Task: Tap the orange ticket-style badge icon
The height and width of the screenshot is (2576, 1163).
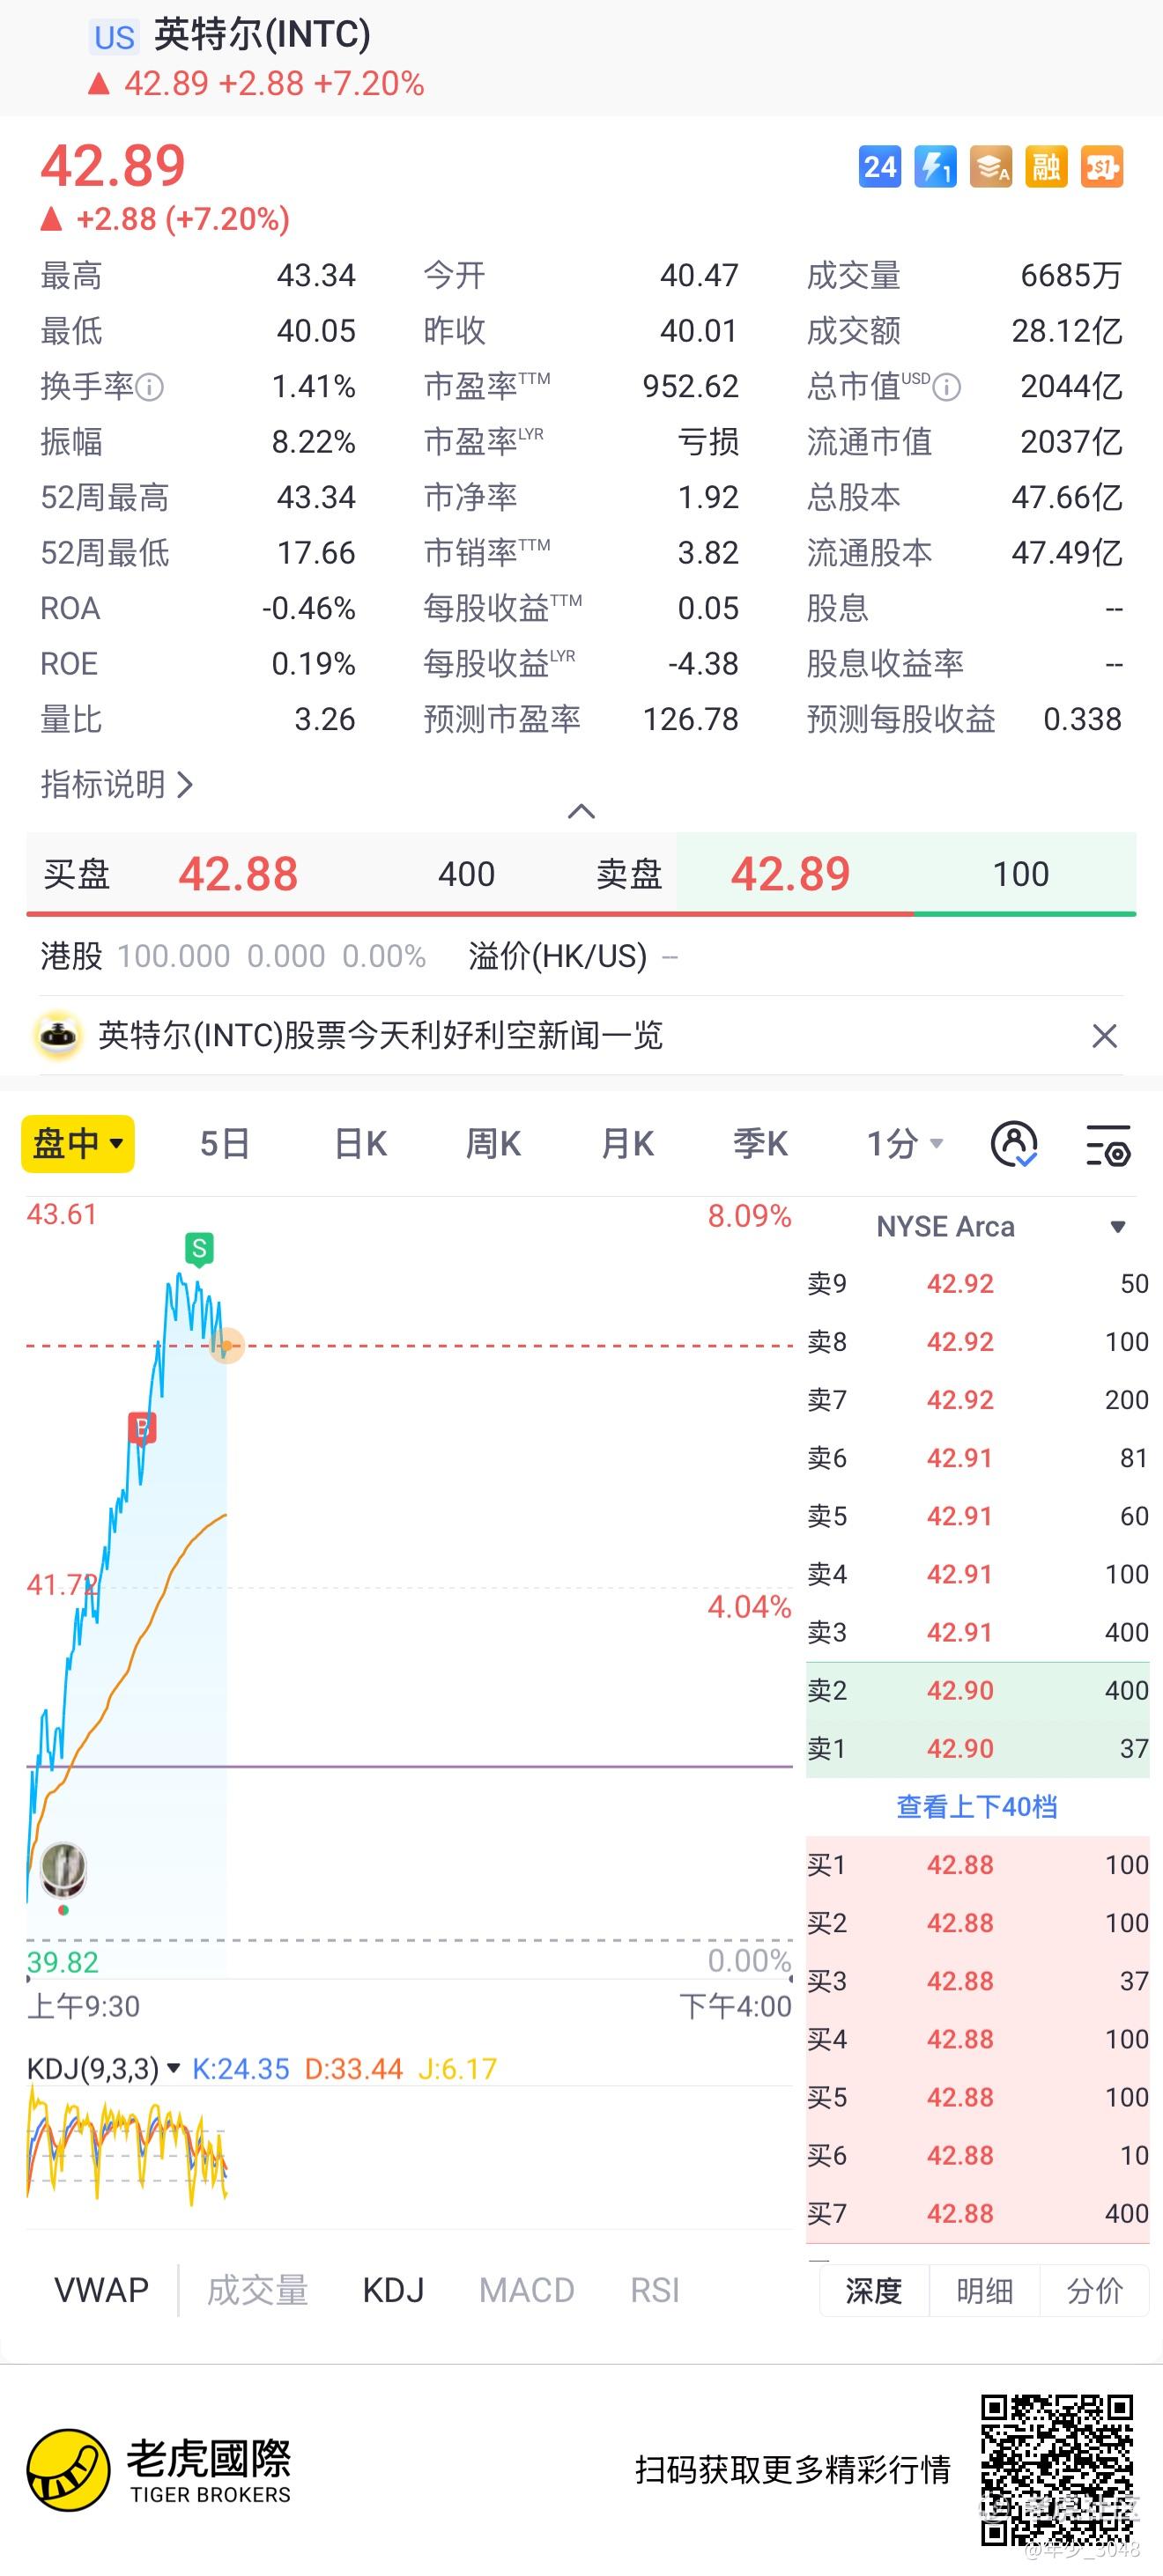Action: (1102, 167)
